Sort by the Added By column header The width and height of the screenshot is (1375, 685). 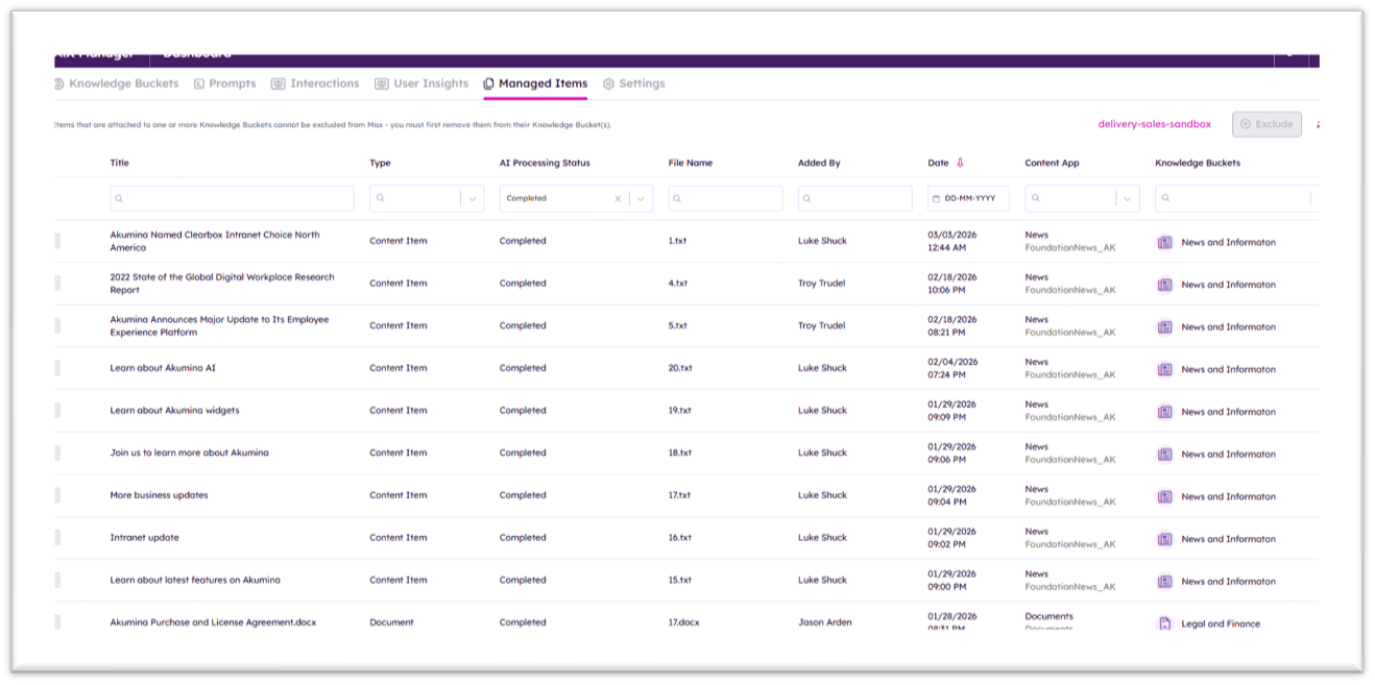819,162
